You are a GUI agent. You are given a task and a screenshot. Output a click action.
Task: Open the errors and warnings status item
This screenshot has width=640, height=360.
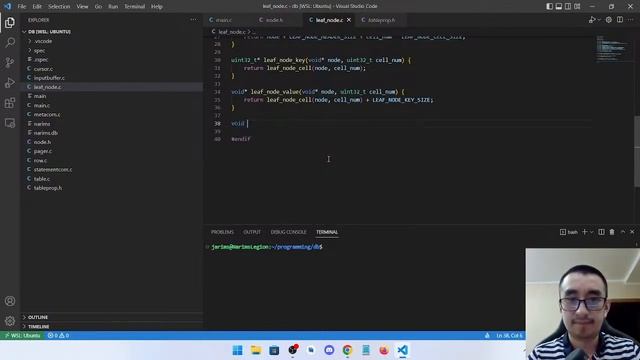pyautogui.click(x=58, y=336)
